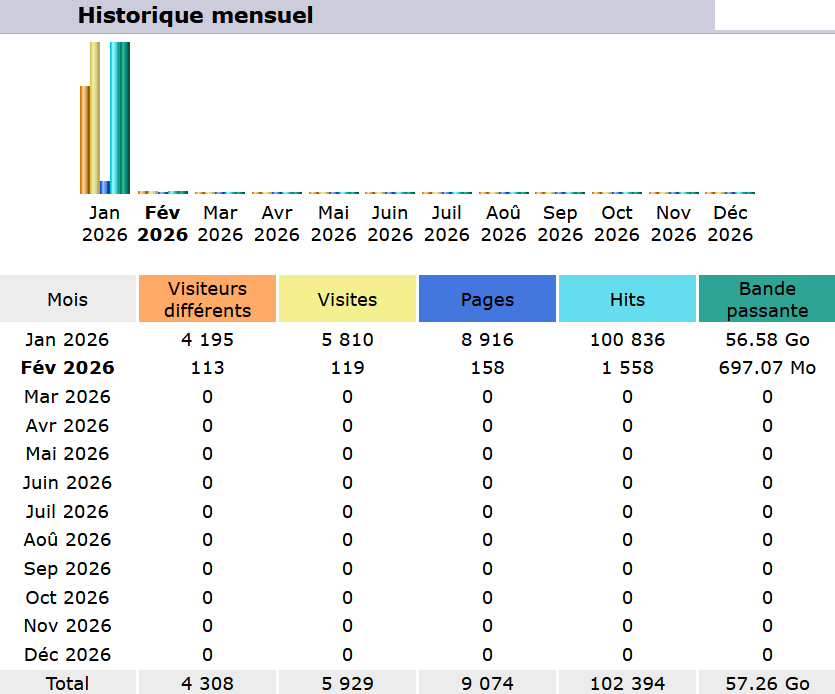Click the orange visitors bar for Jan 2026
Viewport: 835px width, 694px height.
pos(85,140)
